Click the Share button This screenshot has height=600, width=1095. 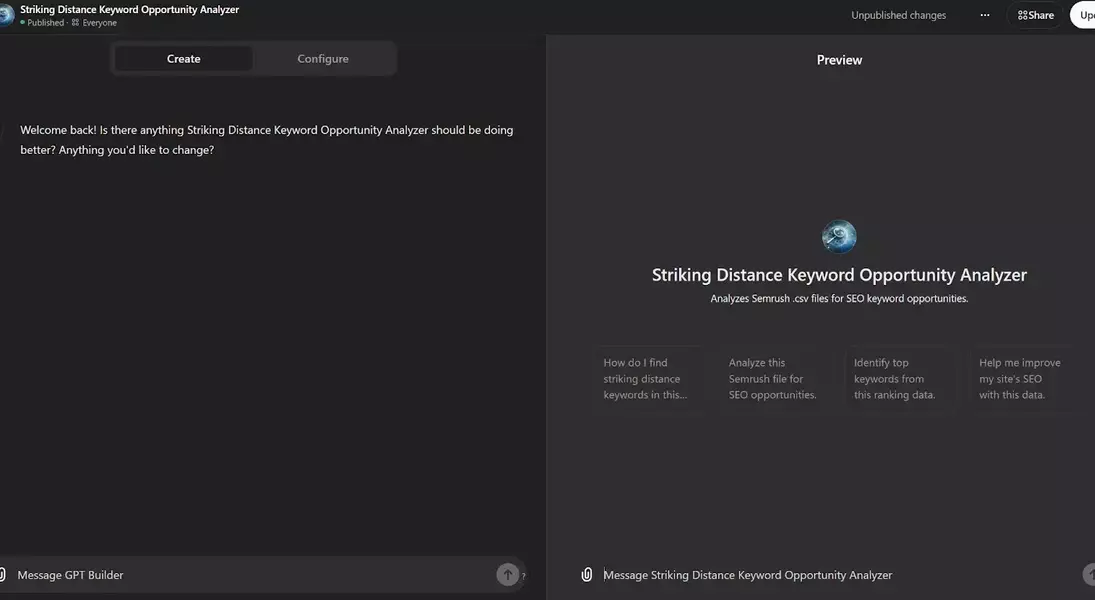point(1035,15)
